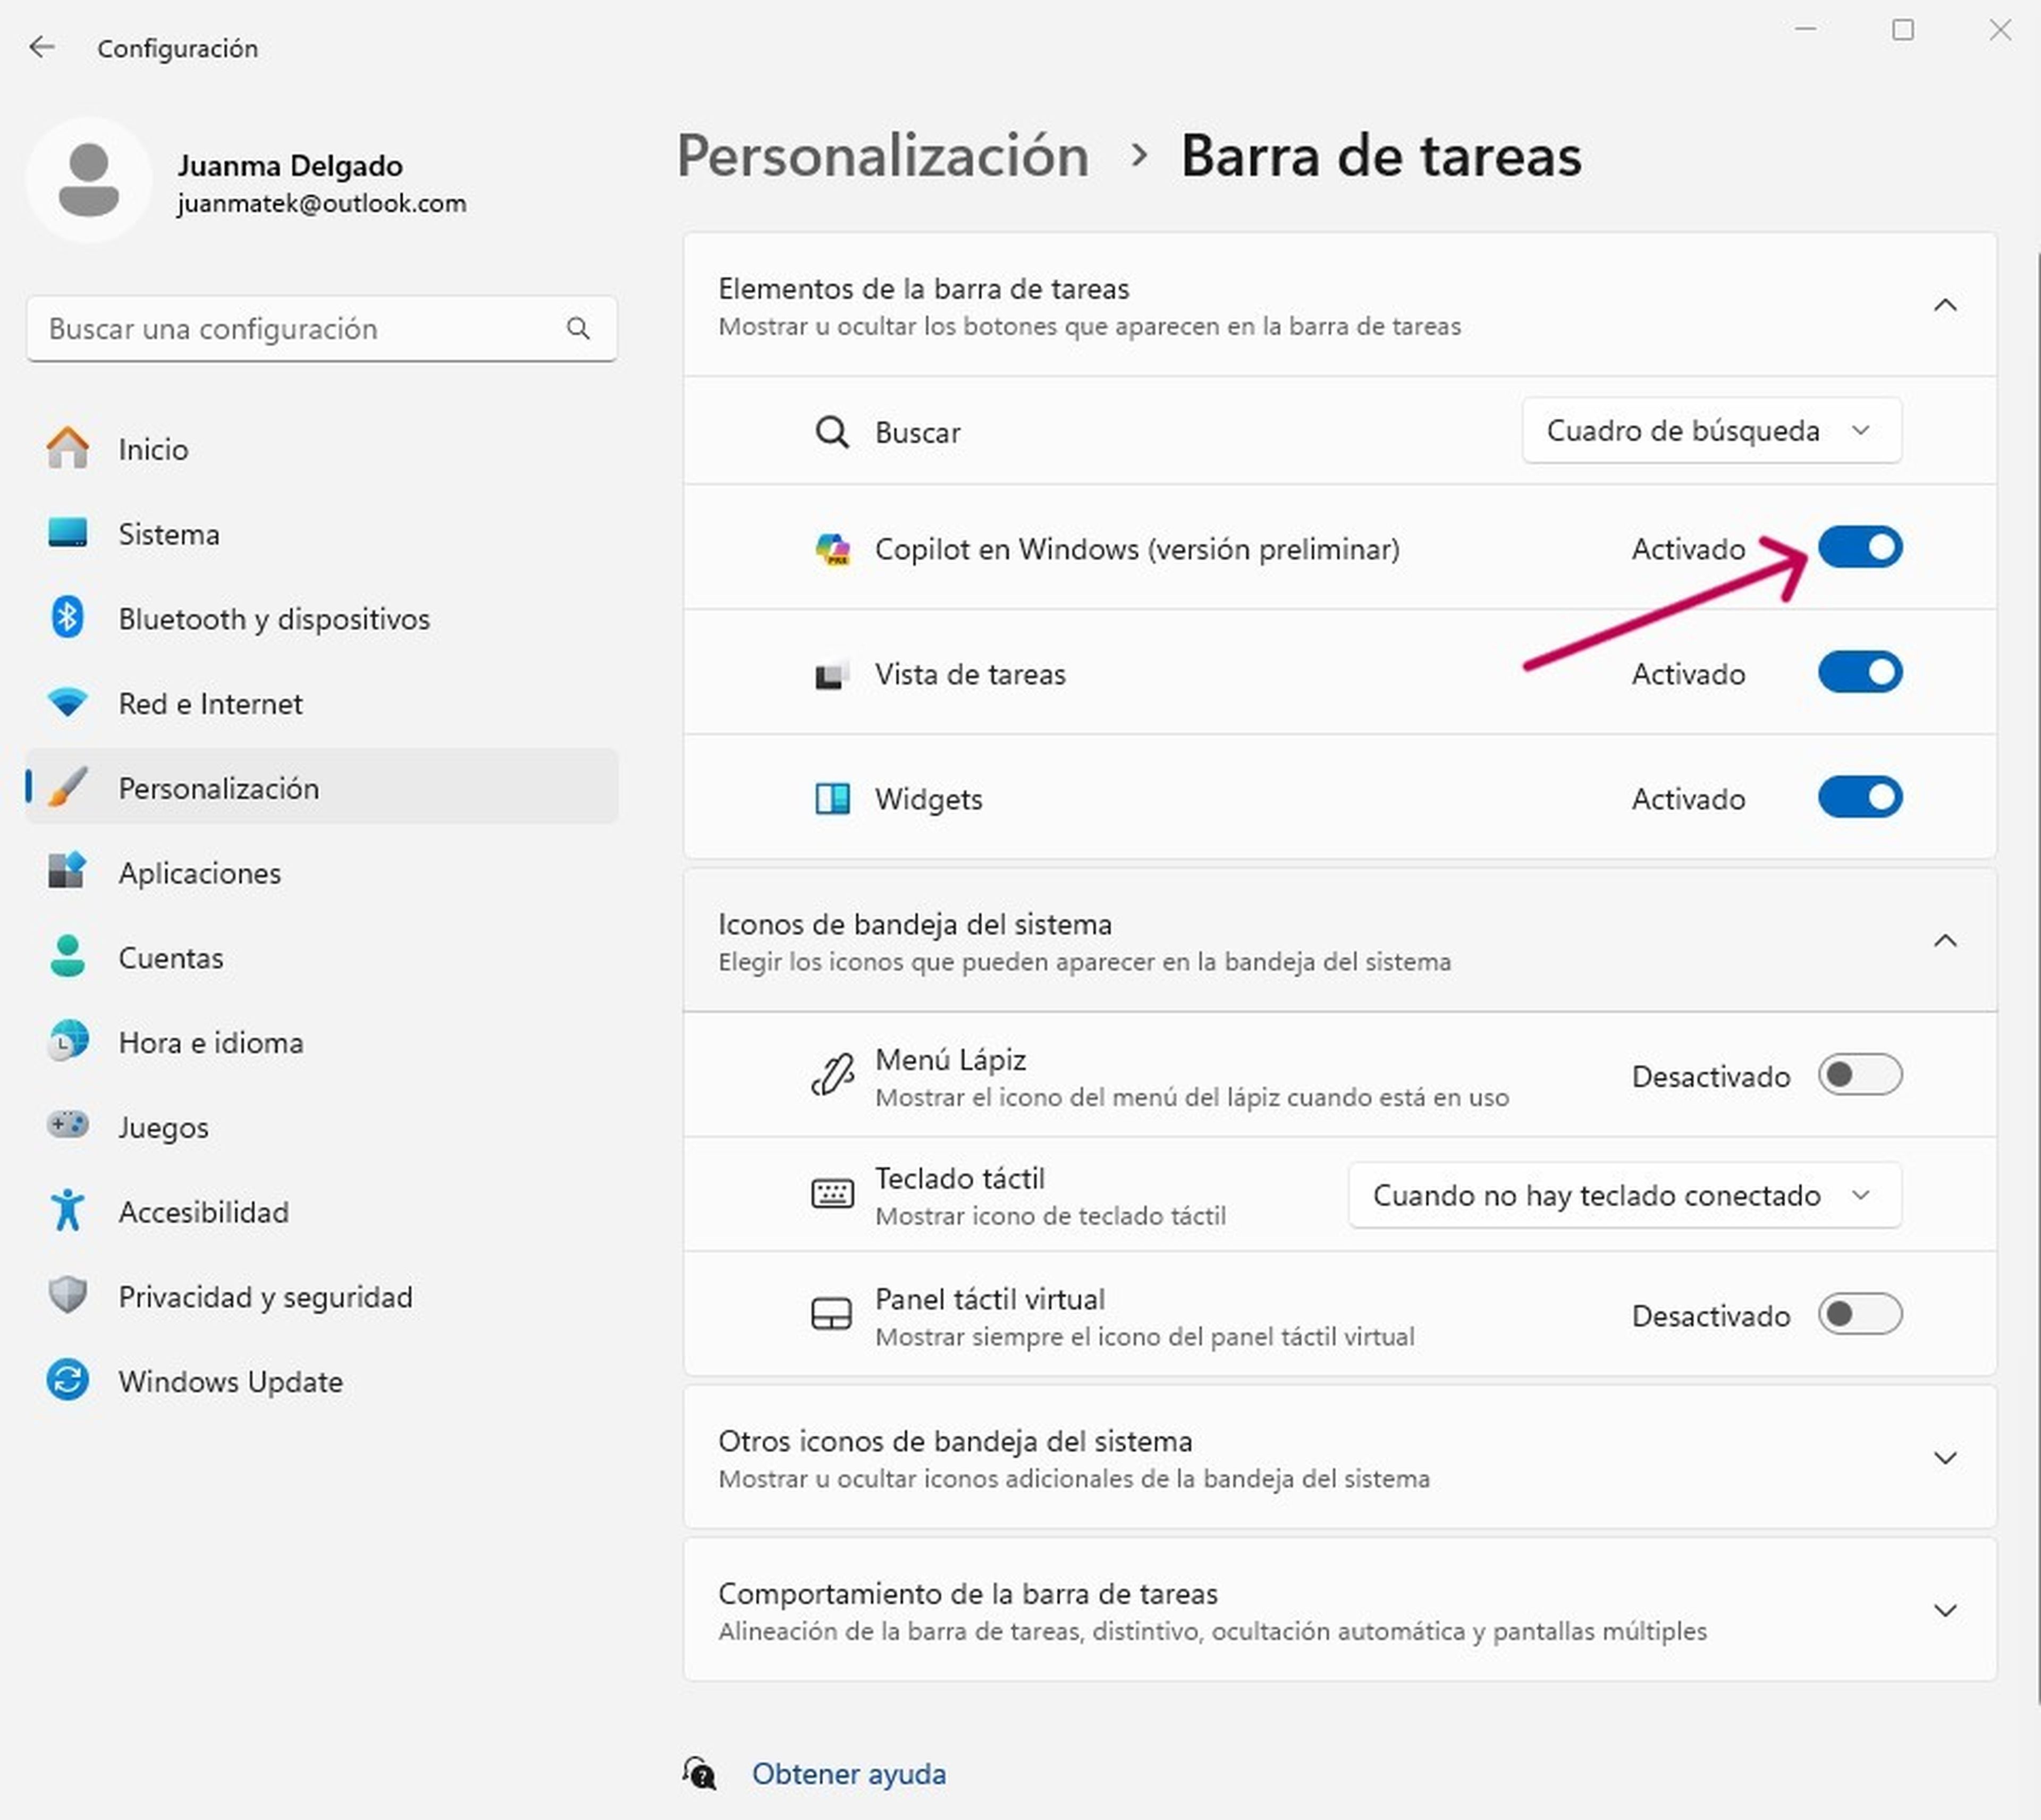The image size is (2041, 1820).
Task: Turn off the Vista de tareas toggle
Action: (x=1860, y=673)
